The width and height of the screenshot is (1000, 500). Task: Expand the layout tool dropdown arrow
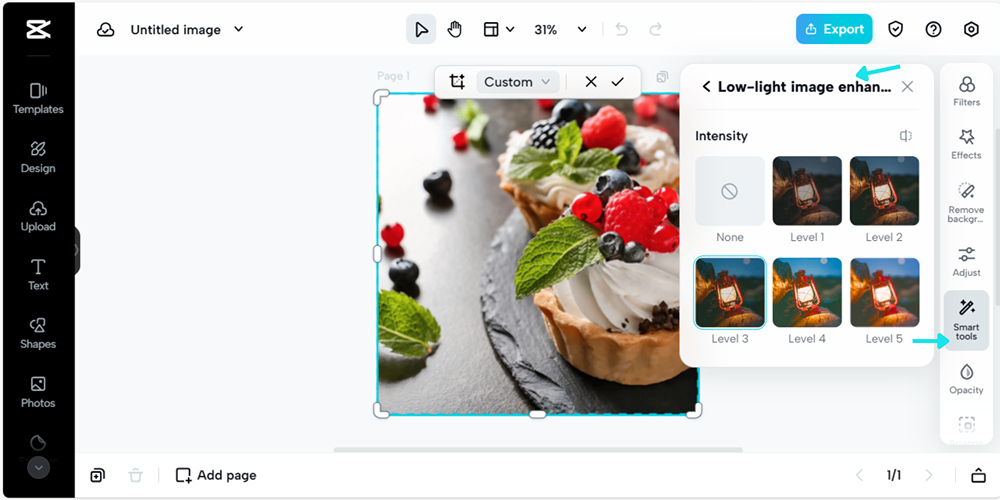[510, 29]
